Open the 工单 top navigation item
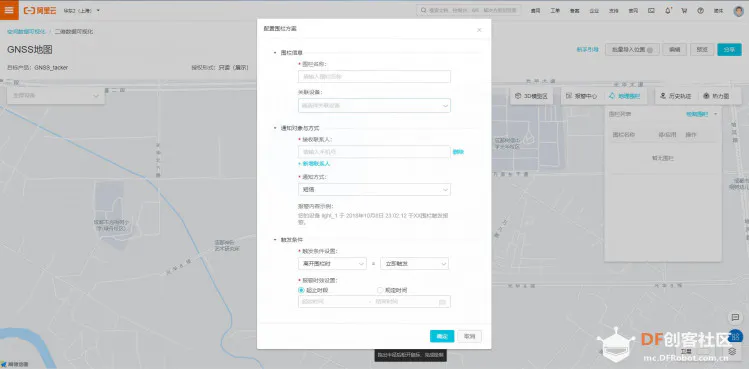The width and height of the screenshot is (749, 369). click(x=555, y=11)
